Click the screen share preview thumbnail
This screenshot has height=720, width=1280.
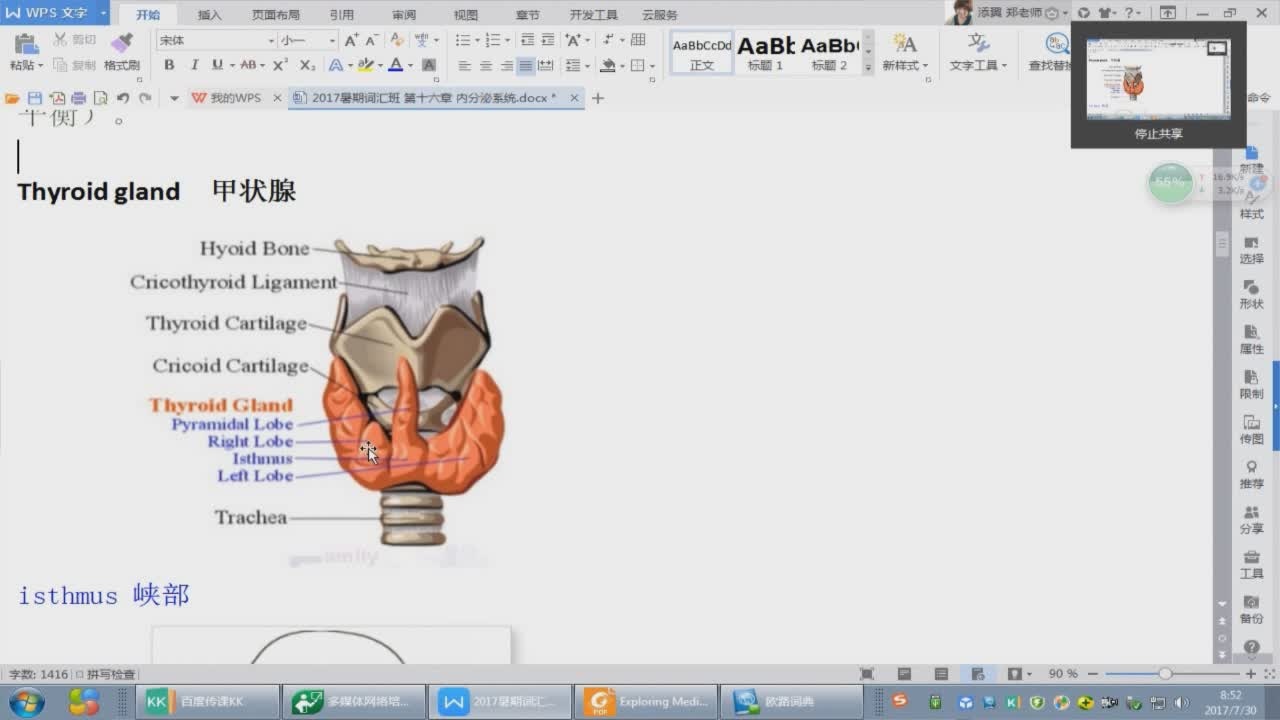pos(1158,80)
